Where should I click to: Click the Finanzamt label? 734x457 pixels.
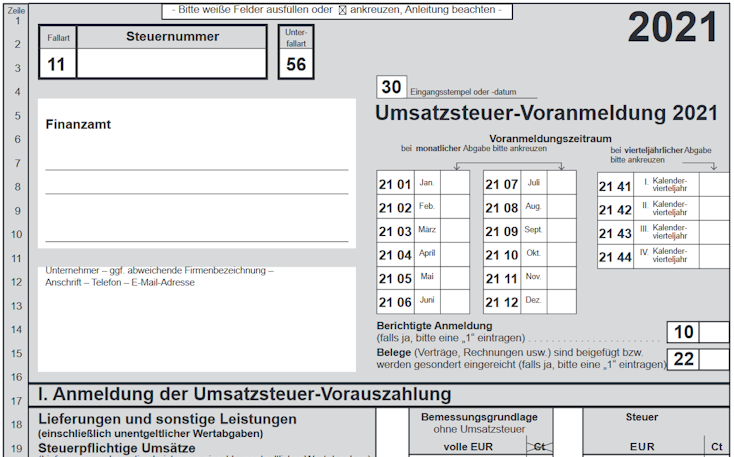tap(78, 124)
